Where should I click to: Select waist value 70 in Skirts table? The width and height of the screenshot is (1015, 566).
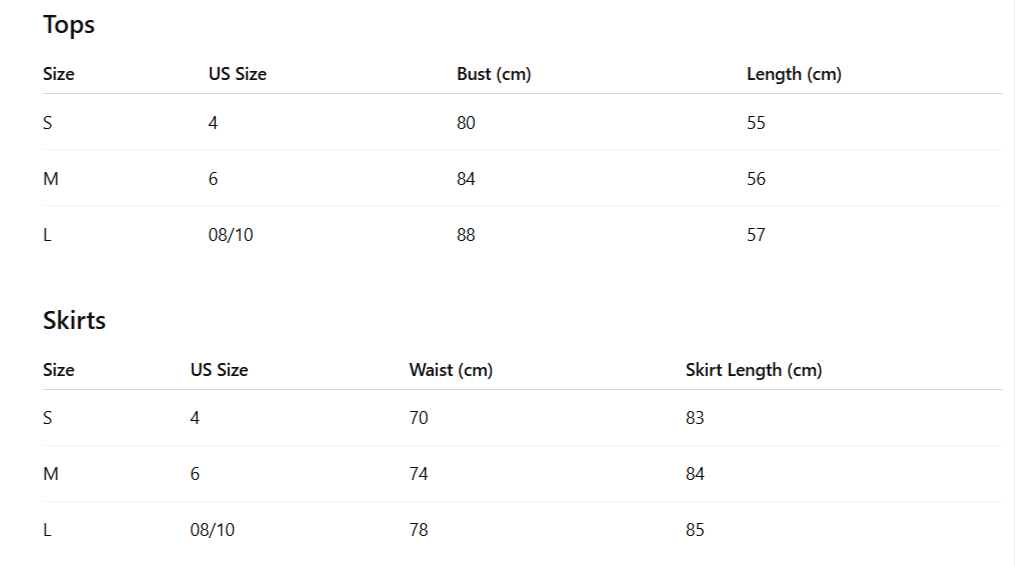418,418
